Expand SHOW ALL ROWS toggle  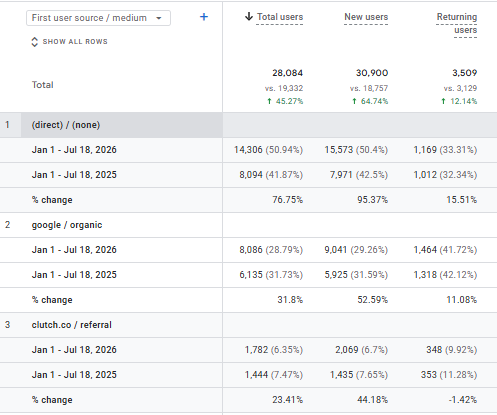tap(70, 42)
